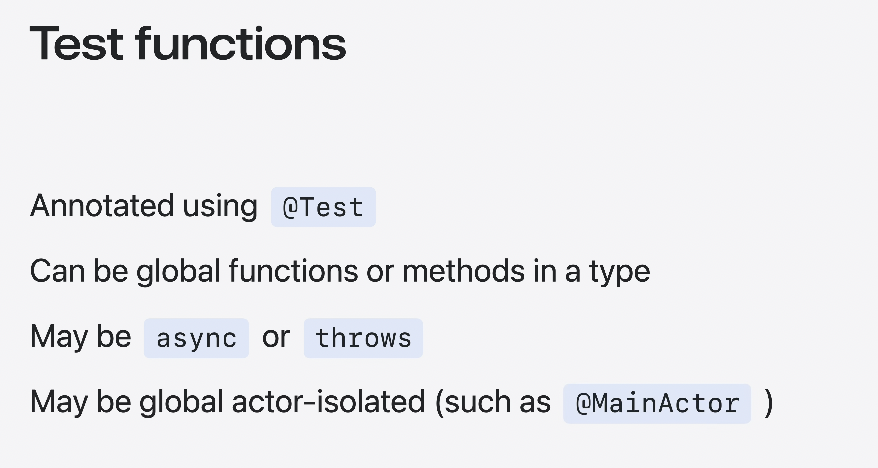Click the word "or" between async and throws

[x=276, y=337]
